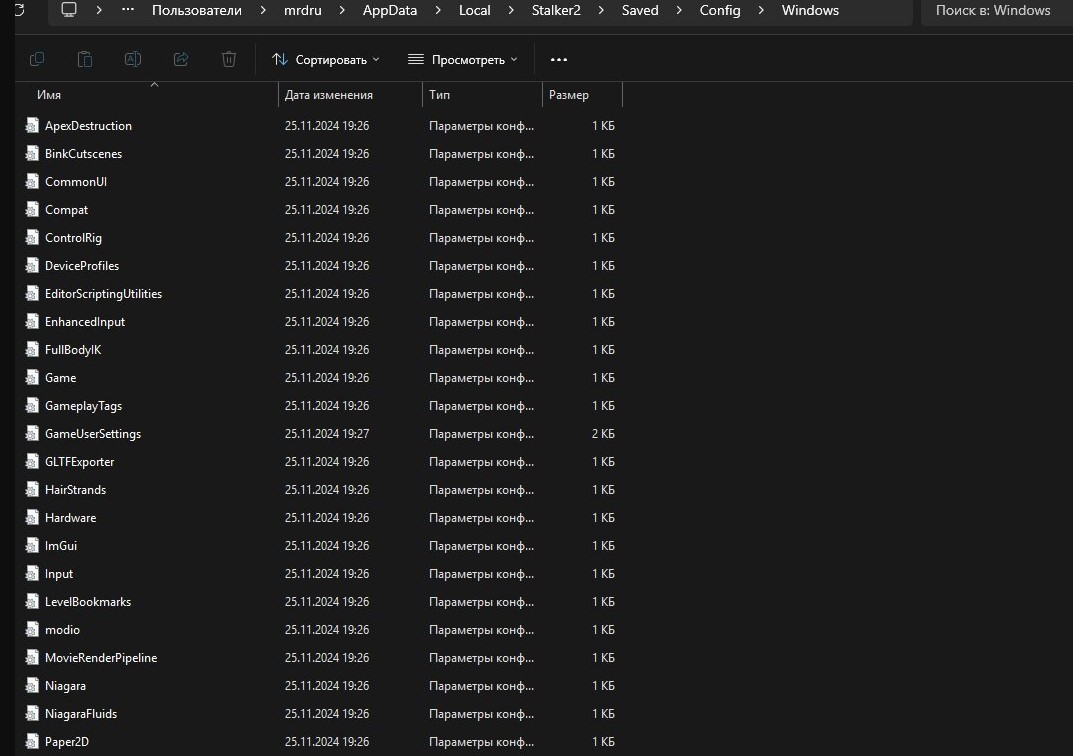Select the GameUserSettings config file icon
Screen dimensions: 1073x756
coord(32,434)
